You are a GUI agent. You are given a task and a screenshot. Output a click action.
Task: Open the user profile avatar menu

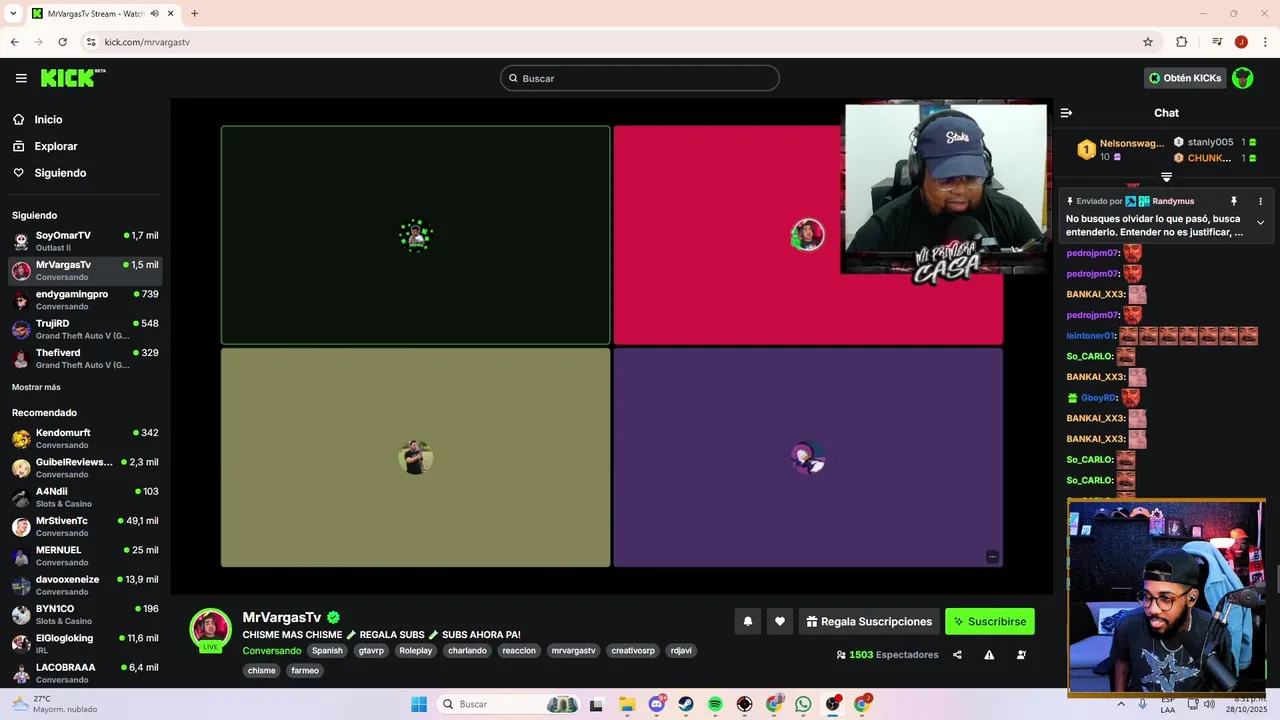tap(1242, 78)
